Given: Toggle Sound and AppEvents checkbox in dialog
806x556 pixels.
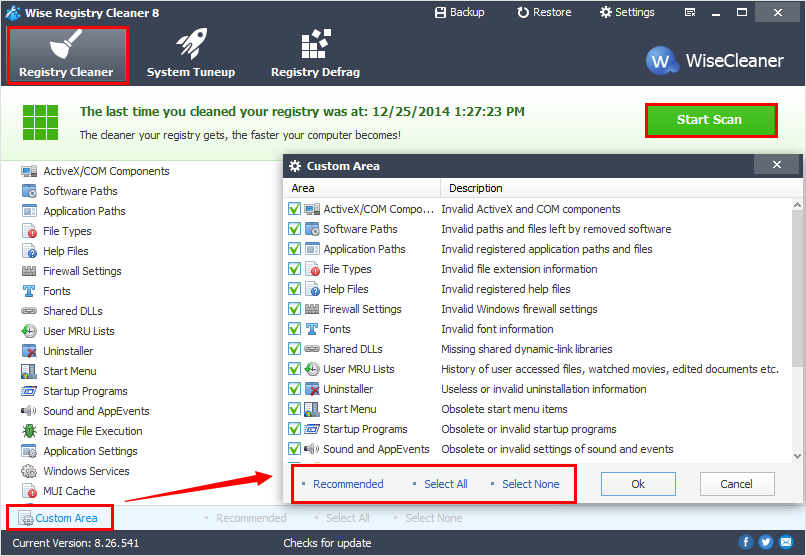Looking at the screenshot, I should [295, 449].
